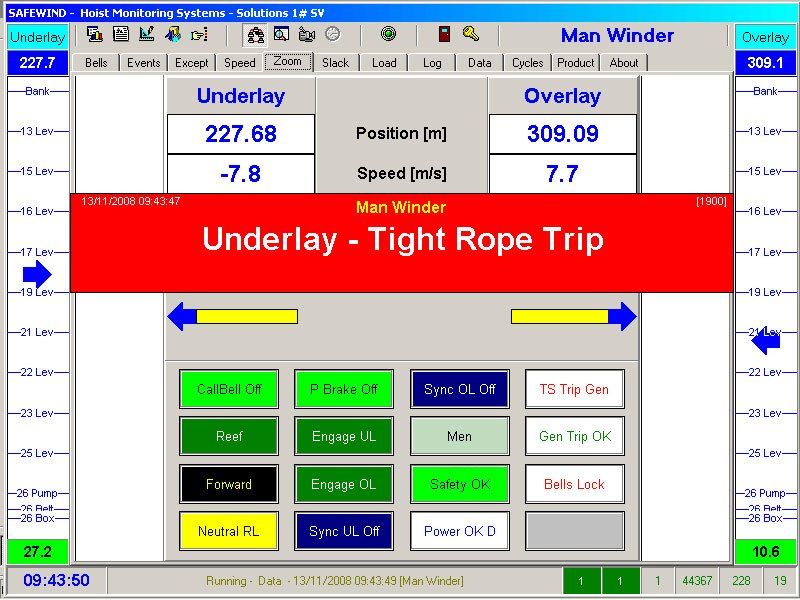Click the red door exit icon
The image size is (800, 600).
[x=444, y=34]
